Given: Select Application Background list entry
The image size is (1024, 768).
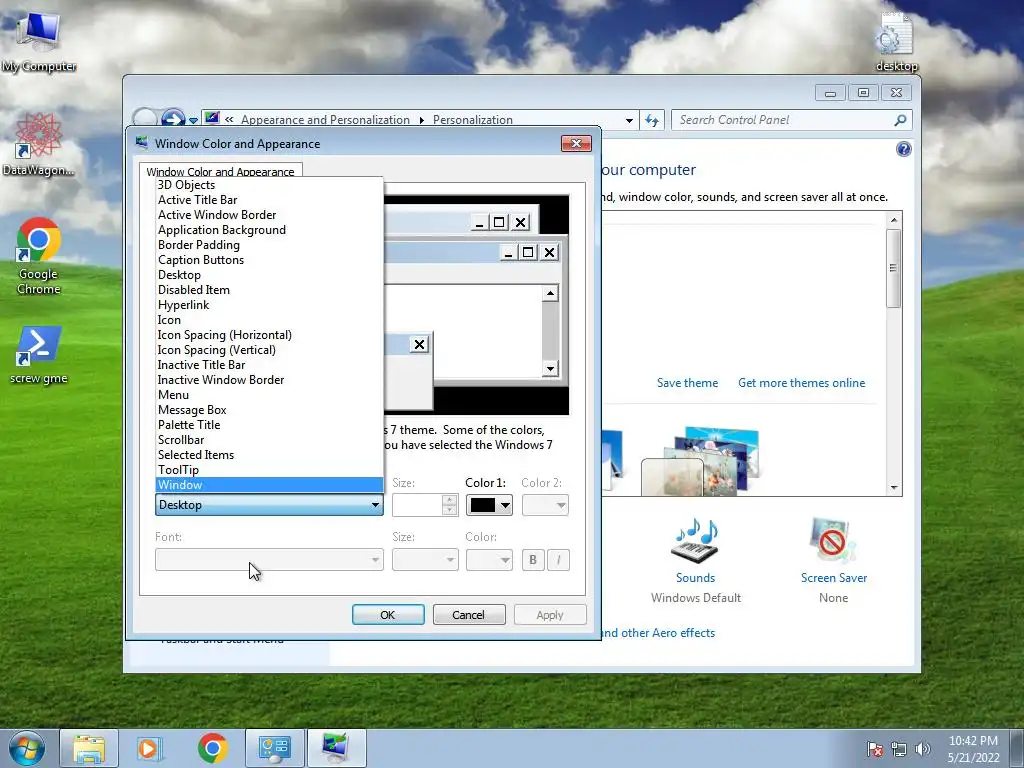Looking at the screenshot, I should (269, 230).
